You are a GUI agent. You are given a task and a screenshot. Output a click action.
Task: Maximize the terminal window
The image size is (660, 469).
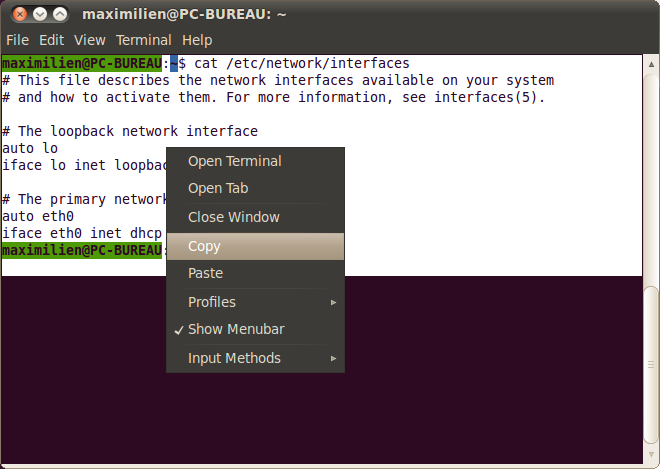click(59, 15)
